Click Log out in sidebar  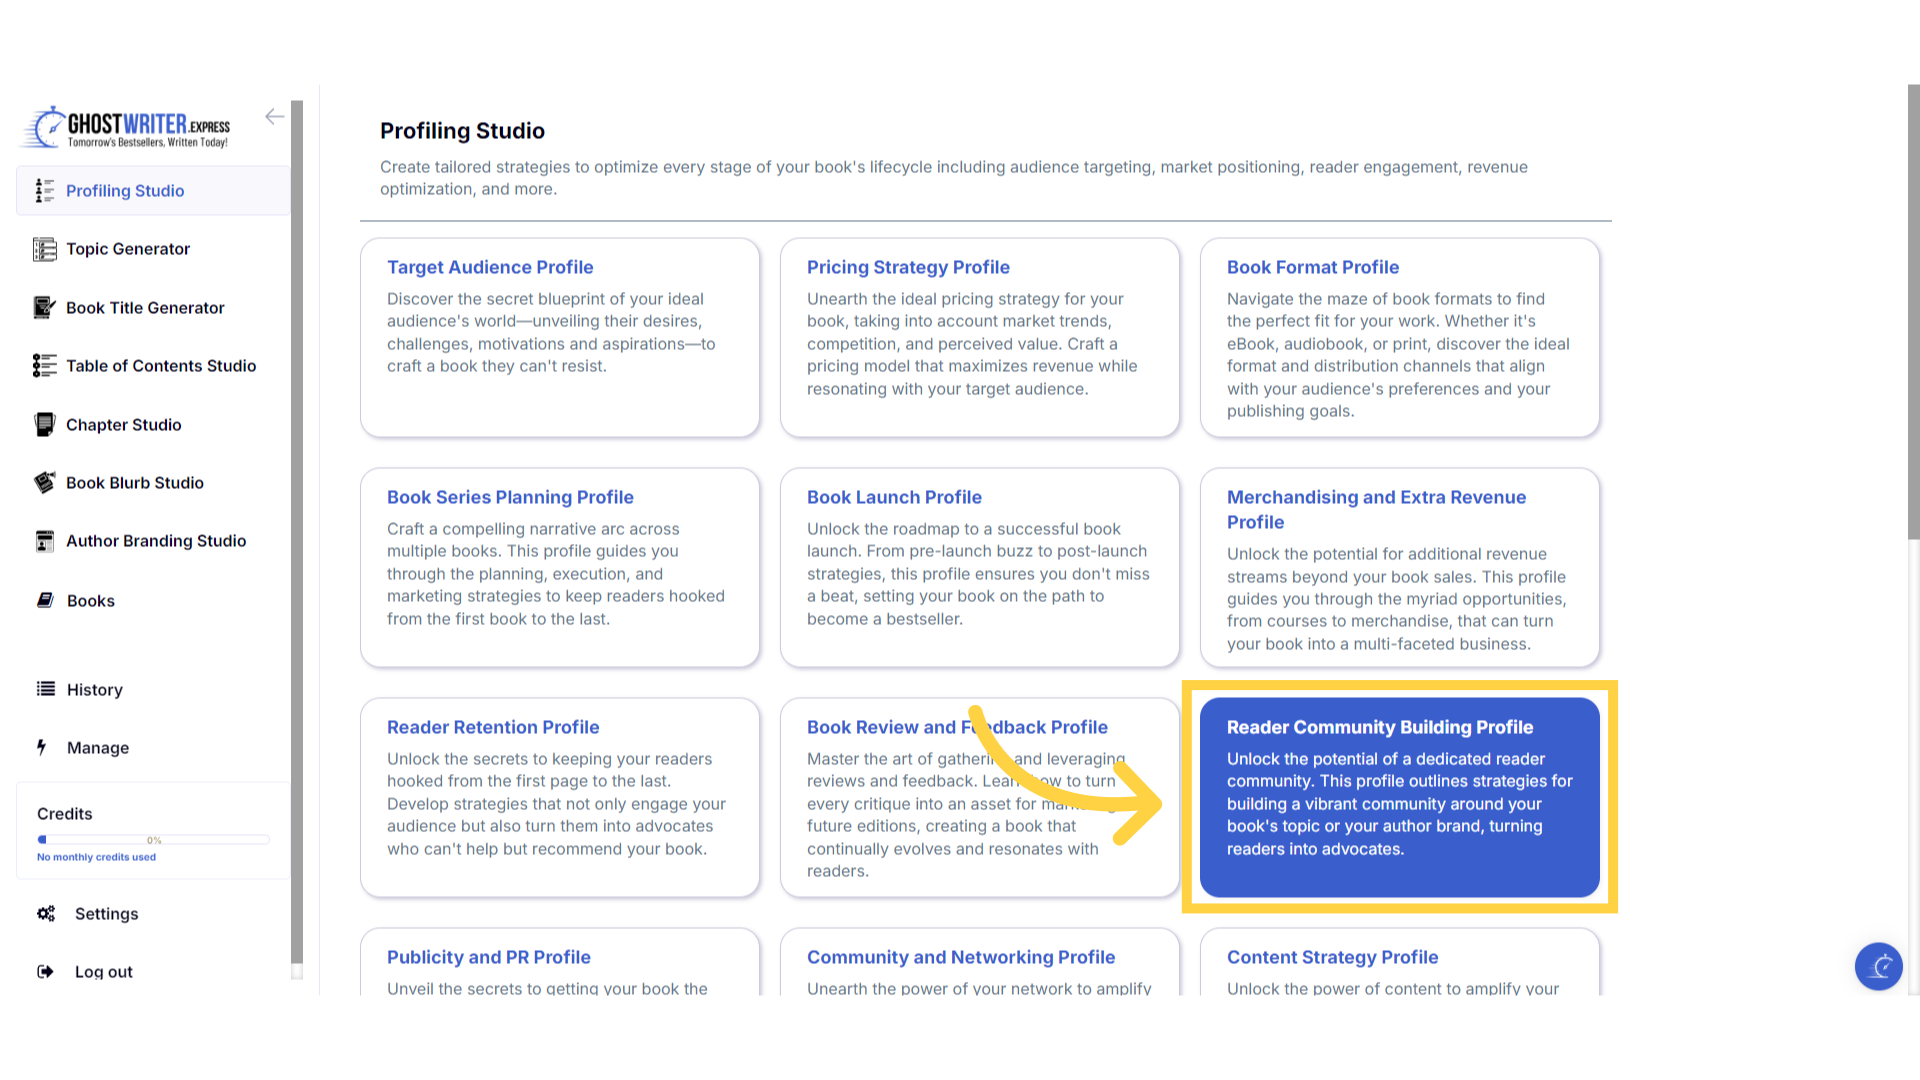click(103, 972)
